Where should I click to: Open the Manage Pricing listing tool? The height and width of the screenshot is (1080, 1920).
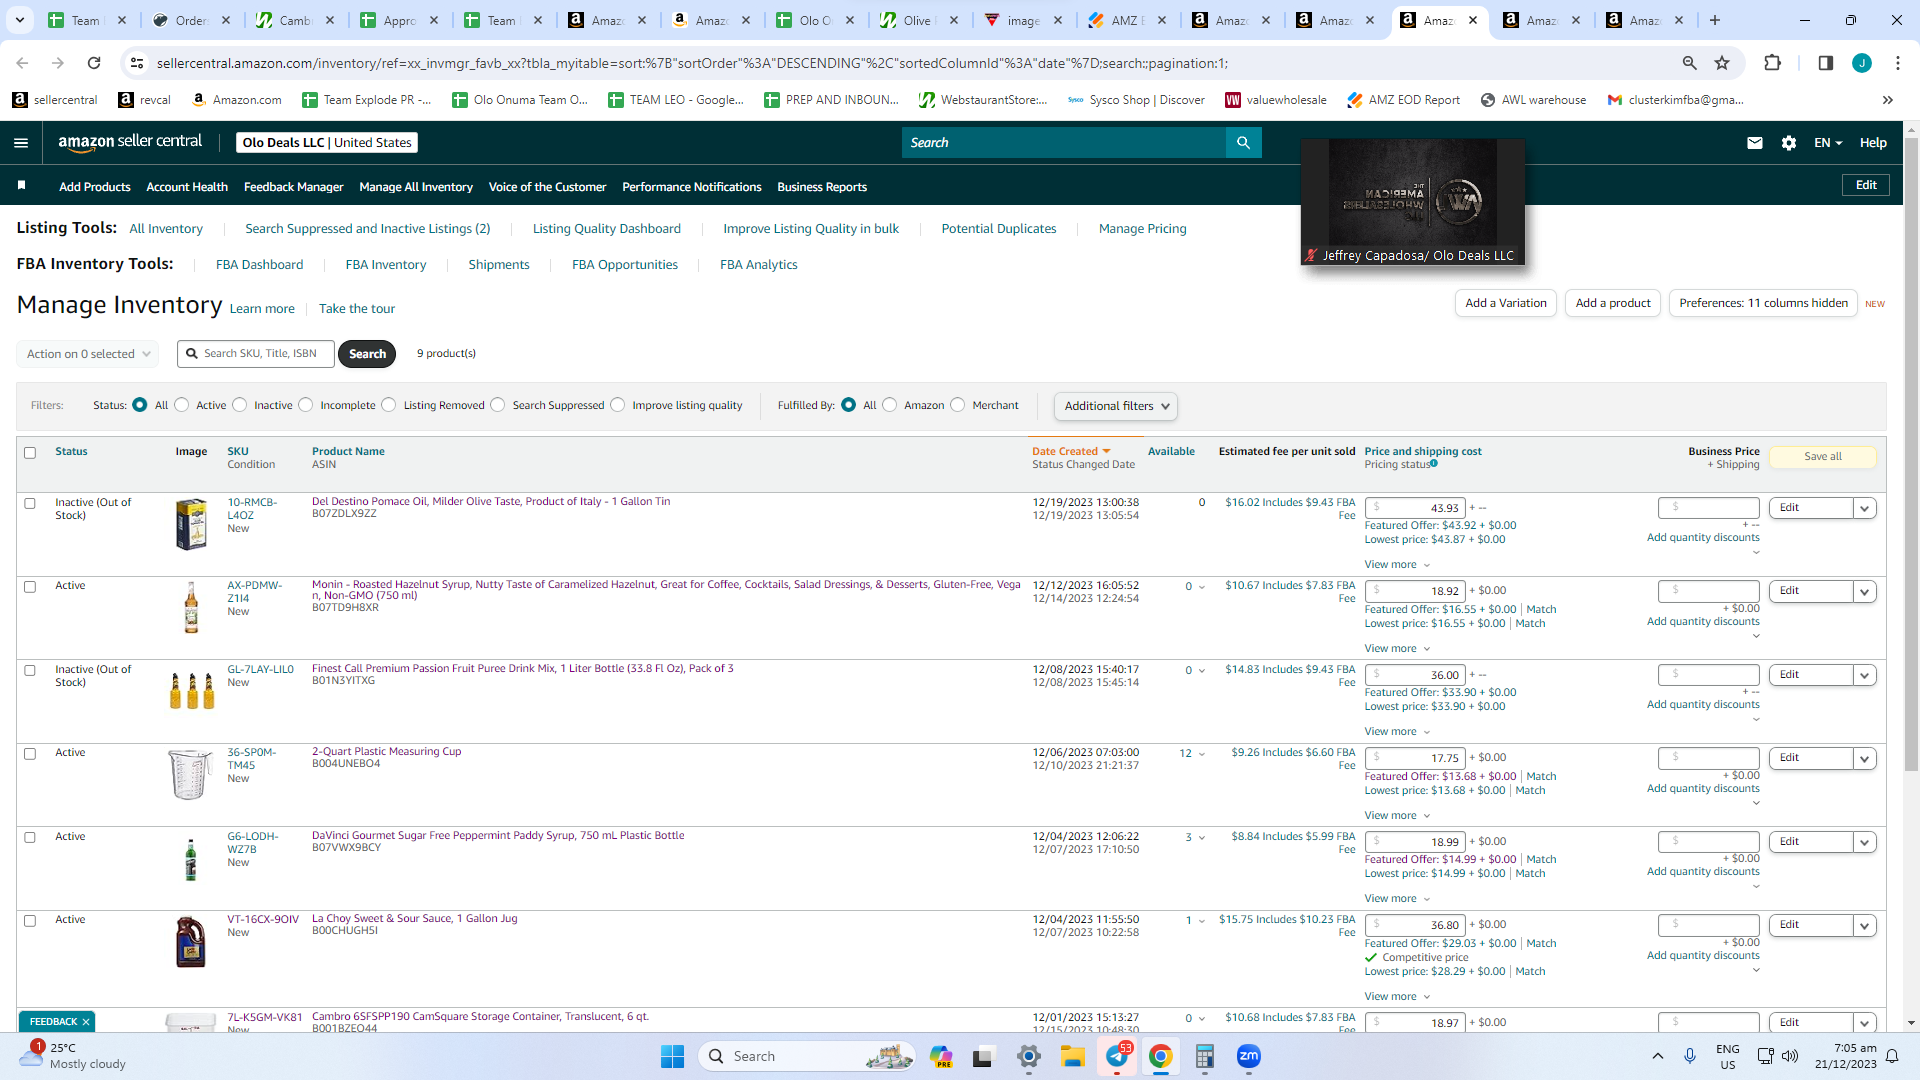[1142, 229]
